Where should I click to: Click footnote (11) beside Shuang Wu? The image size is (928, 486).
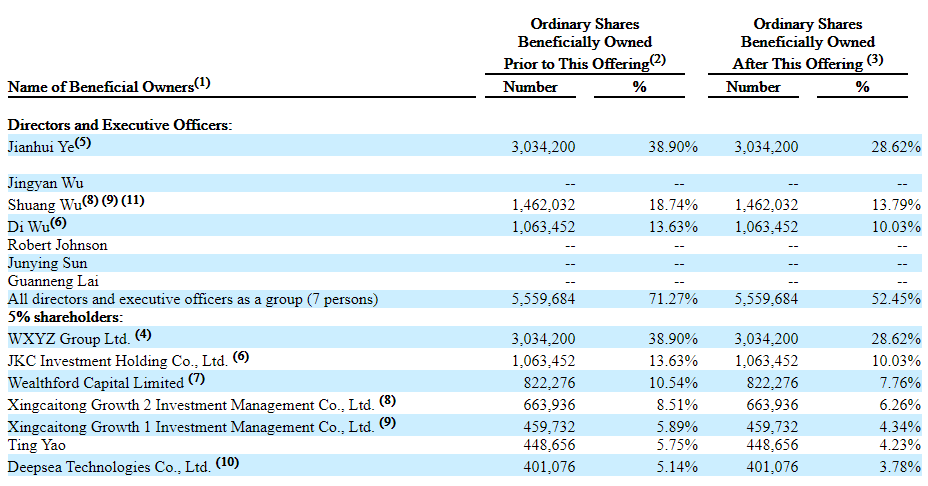coord(134,200)
